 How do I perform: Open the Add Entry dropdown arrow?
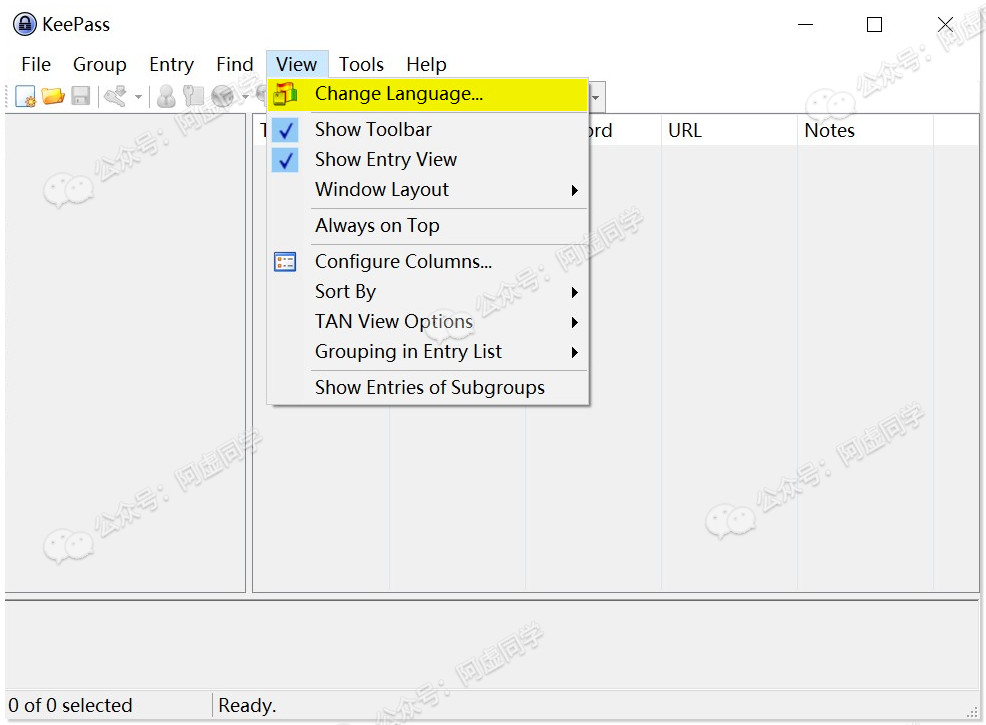[138, 97]
